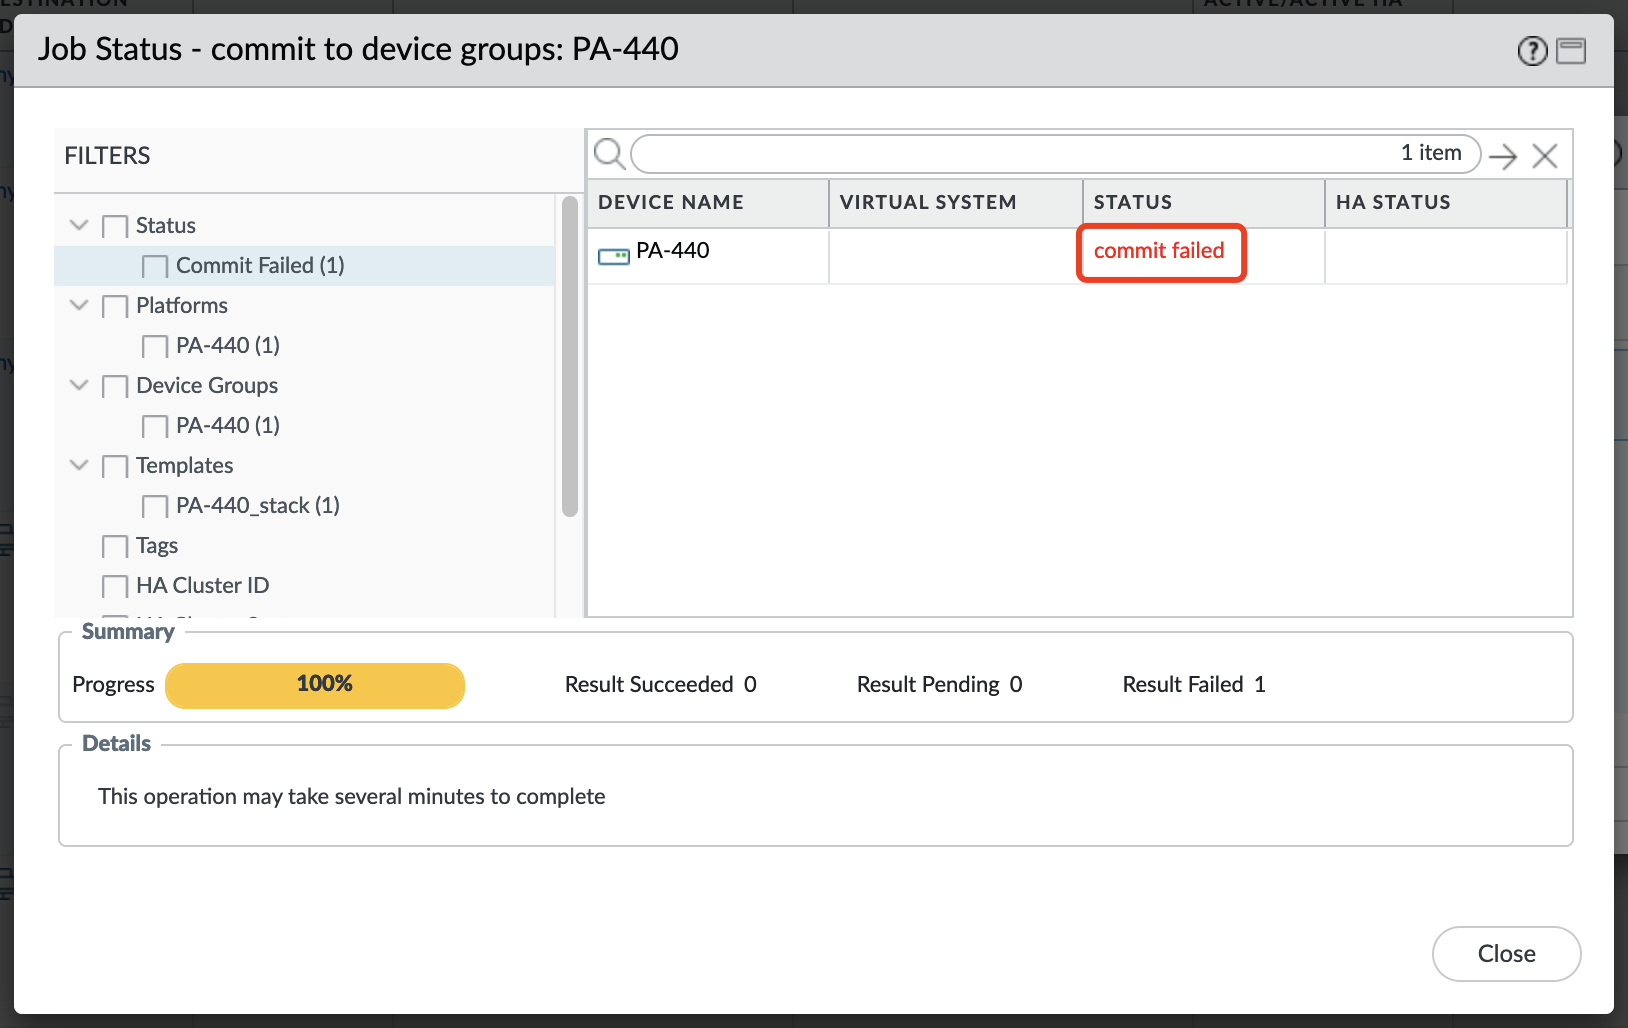Check the Status filter checkbox
This screenshot has height=1028, width=1628.
[115, 227]
